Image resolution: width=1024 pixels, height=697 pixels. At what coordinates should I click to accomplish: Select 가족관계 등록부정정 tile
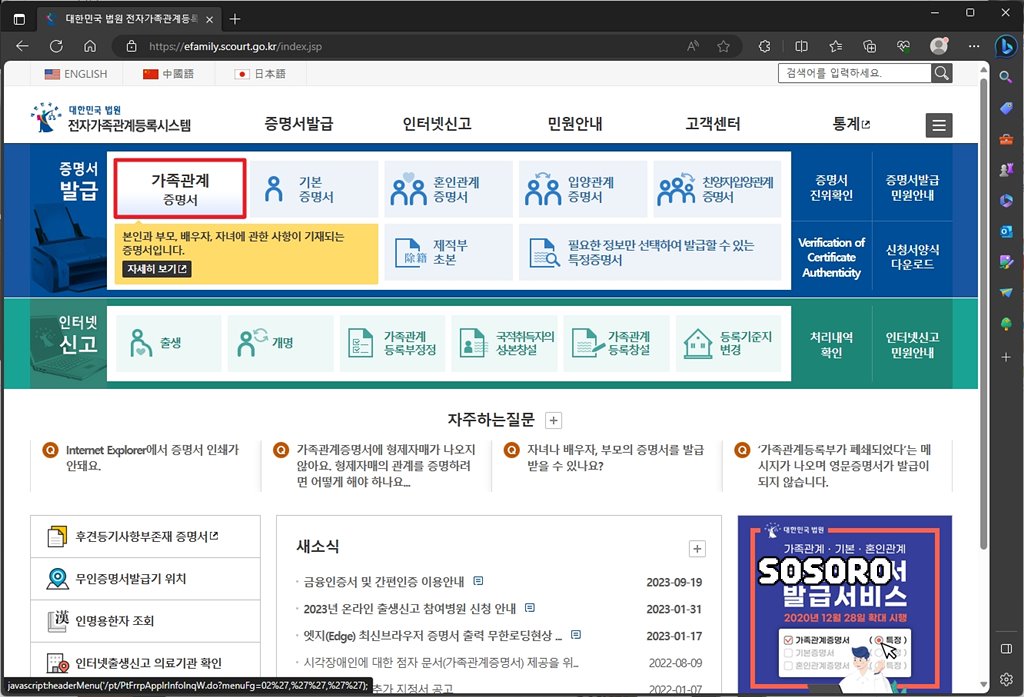tap(392, 343)
